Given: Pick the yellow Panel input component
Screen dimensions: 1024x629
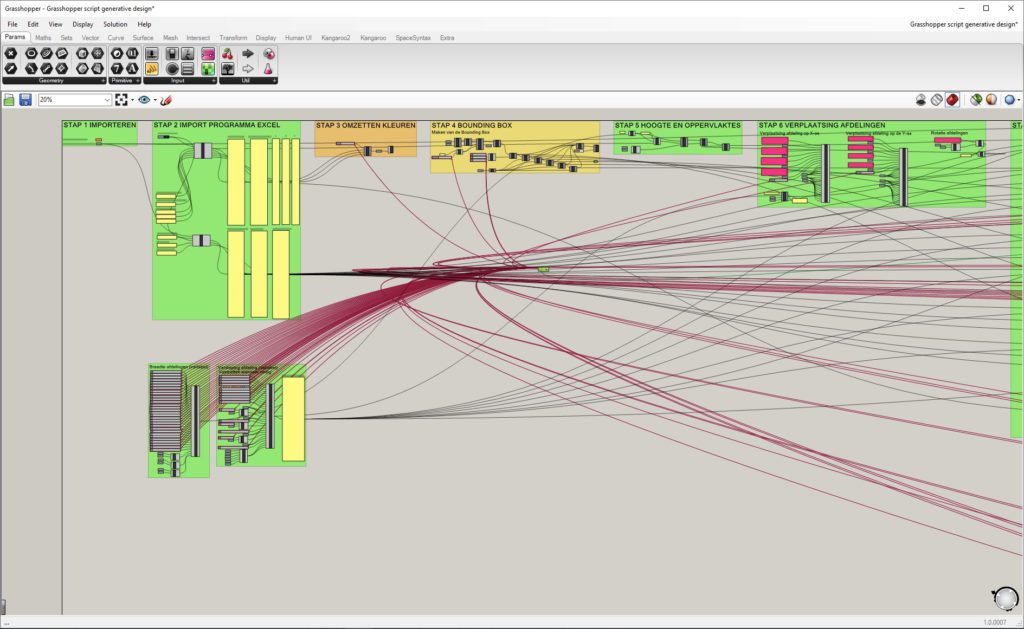Looking at the screenshot, I should tap(152, 69).
